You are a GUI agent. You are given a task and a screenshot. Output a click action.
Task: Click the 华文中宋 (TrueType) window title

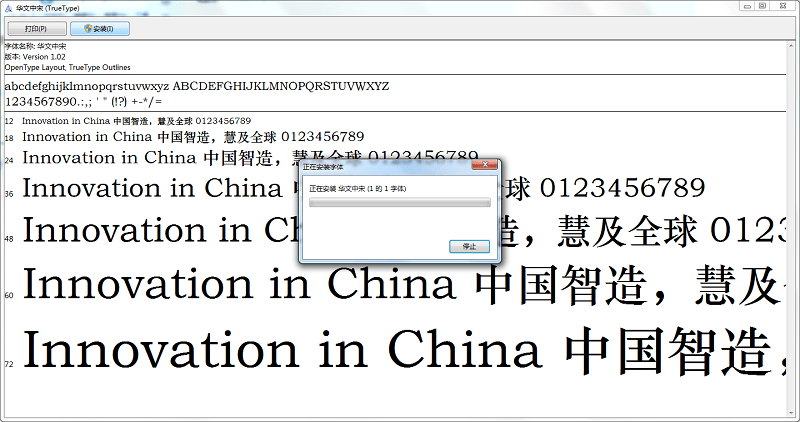coord(47,8)
